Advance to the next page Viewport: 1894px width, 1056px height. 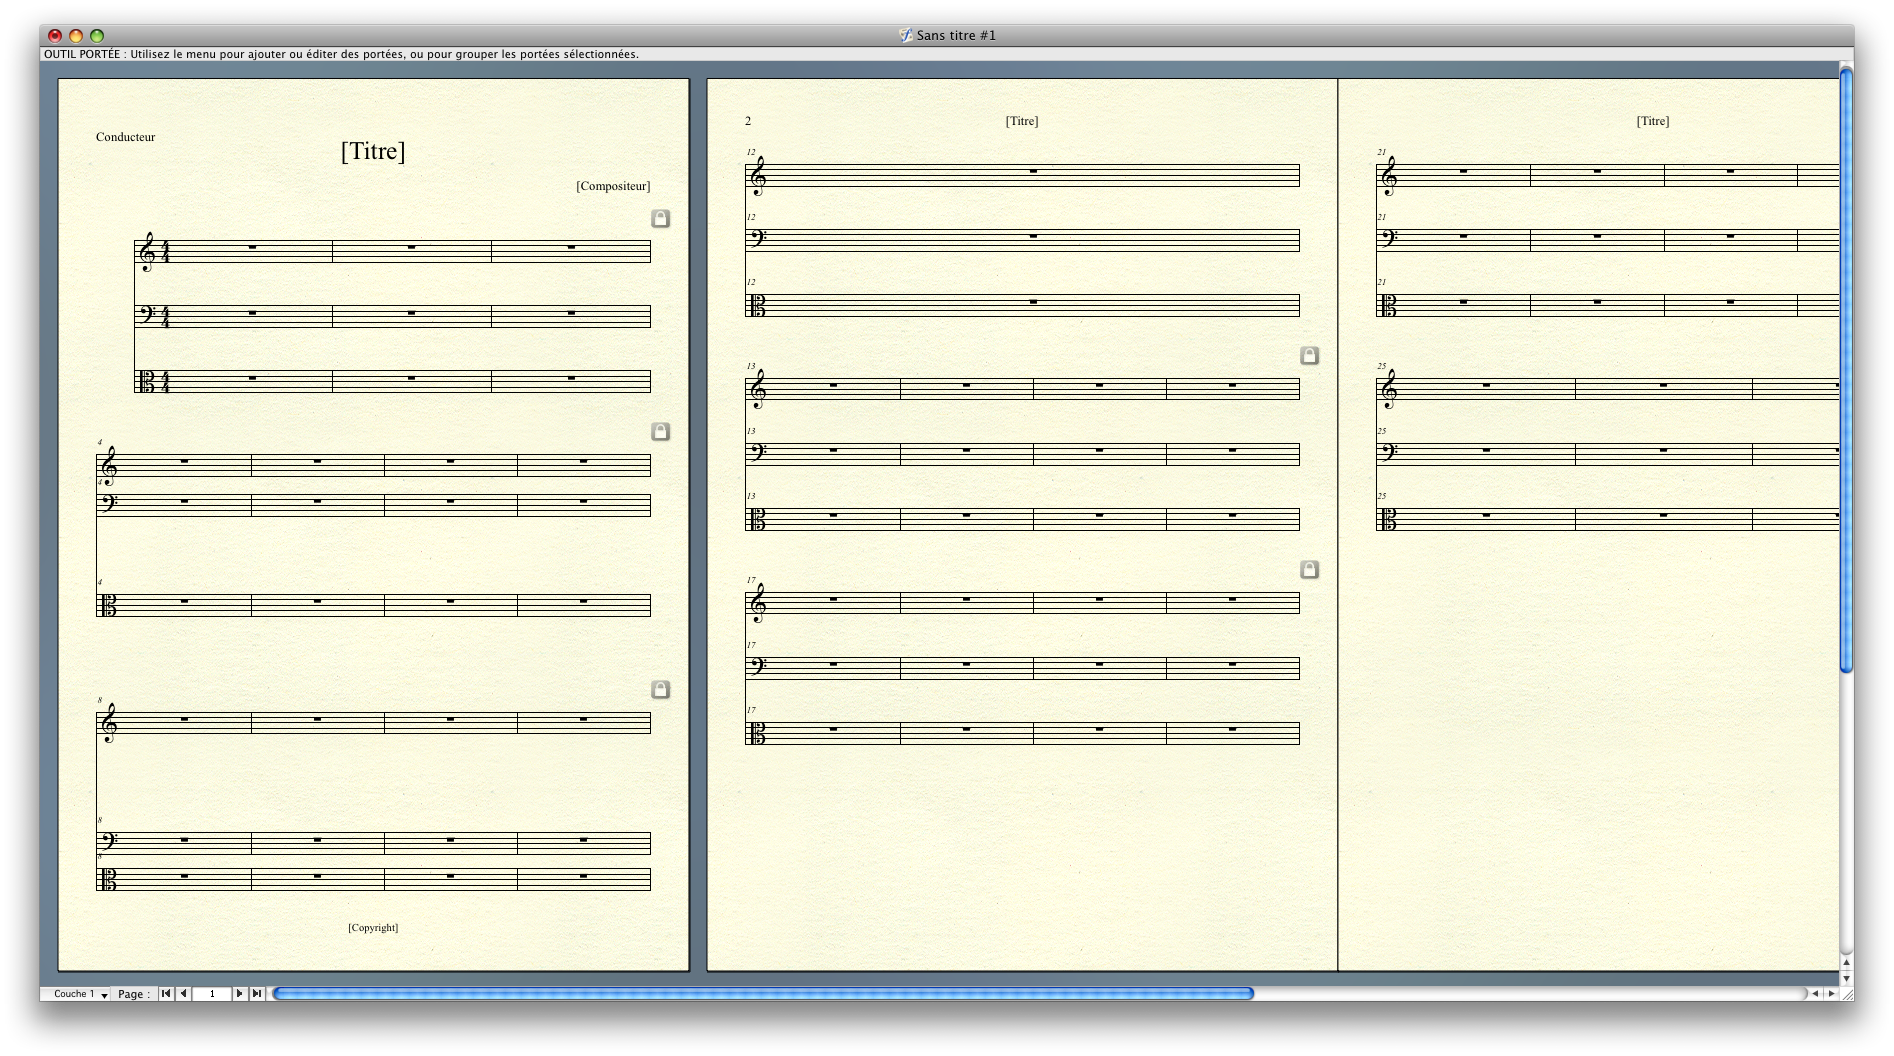[239, 993]
